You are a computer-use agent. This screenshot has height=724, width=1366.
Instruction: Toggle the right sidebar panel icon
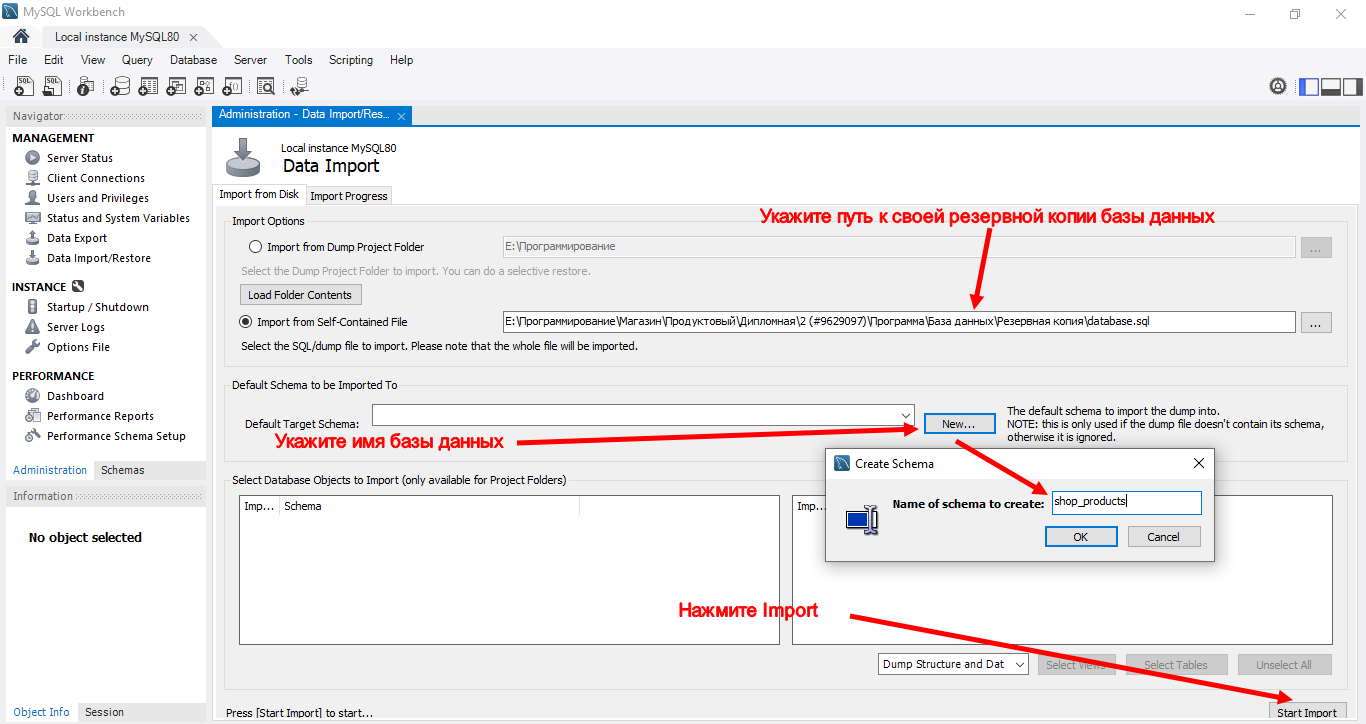coord(1353,87)
